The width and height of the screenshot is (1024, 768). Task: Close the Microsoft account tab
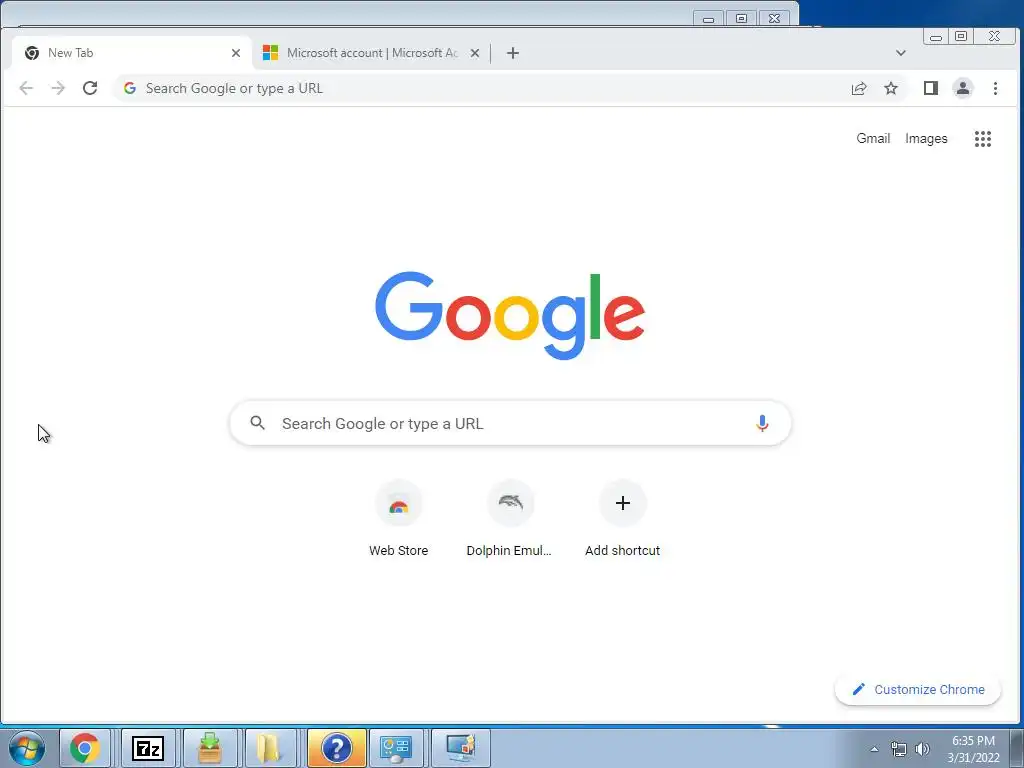coord(475,53)
